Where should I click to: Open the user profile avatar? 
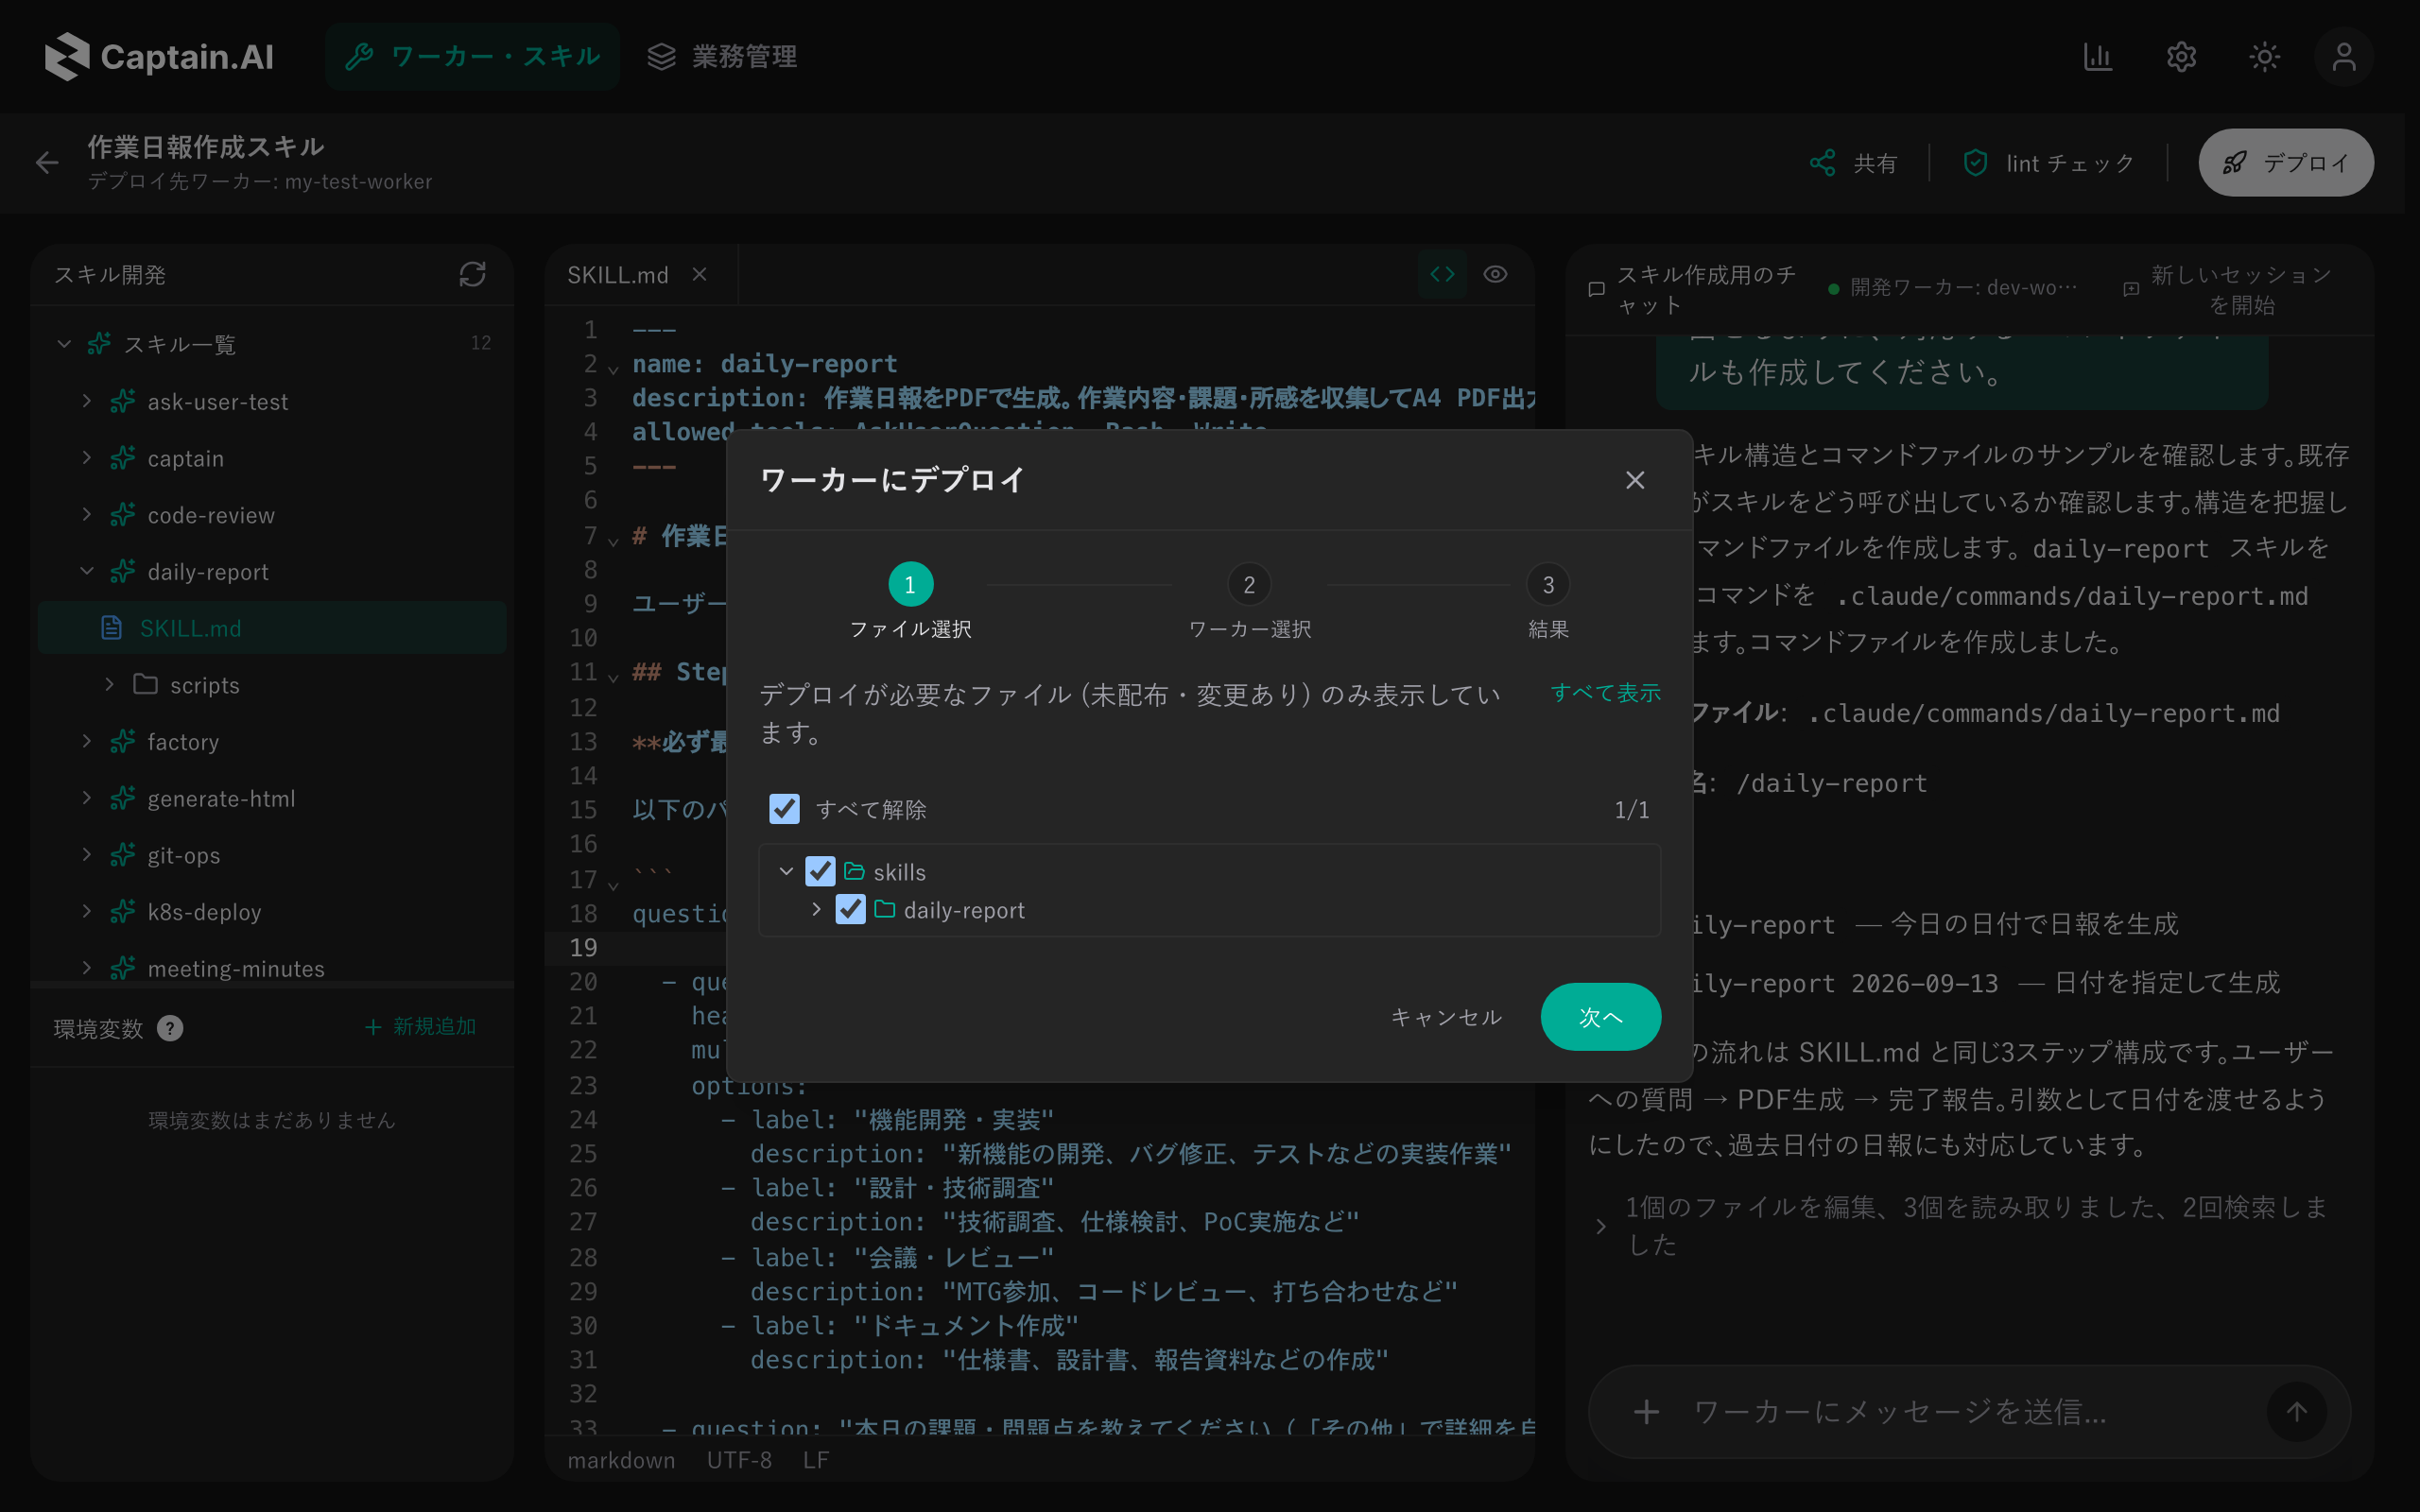[x=2344, y=57]
